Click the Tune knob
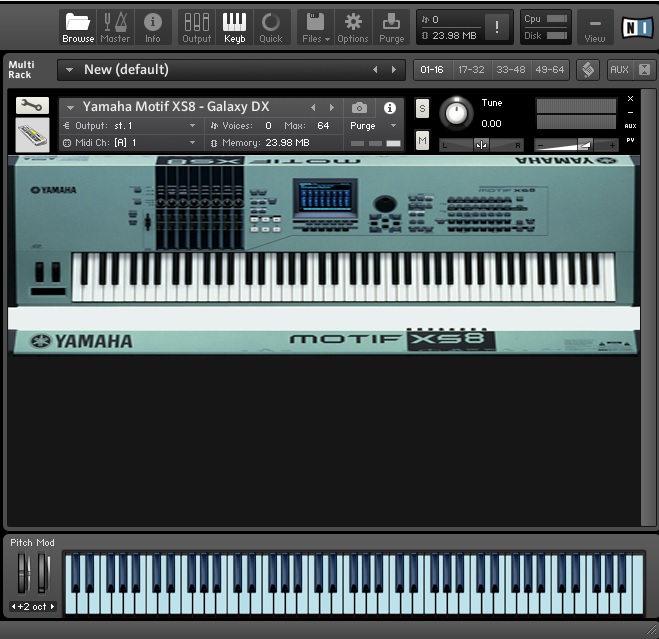Screen dimensions: 659x639 [456, 113]
